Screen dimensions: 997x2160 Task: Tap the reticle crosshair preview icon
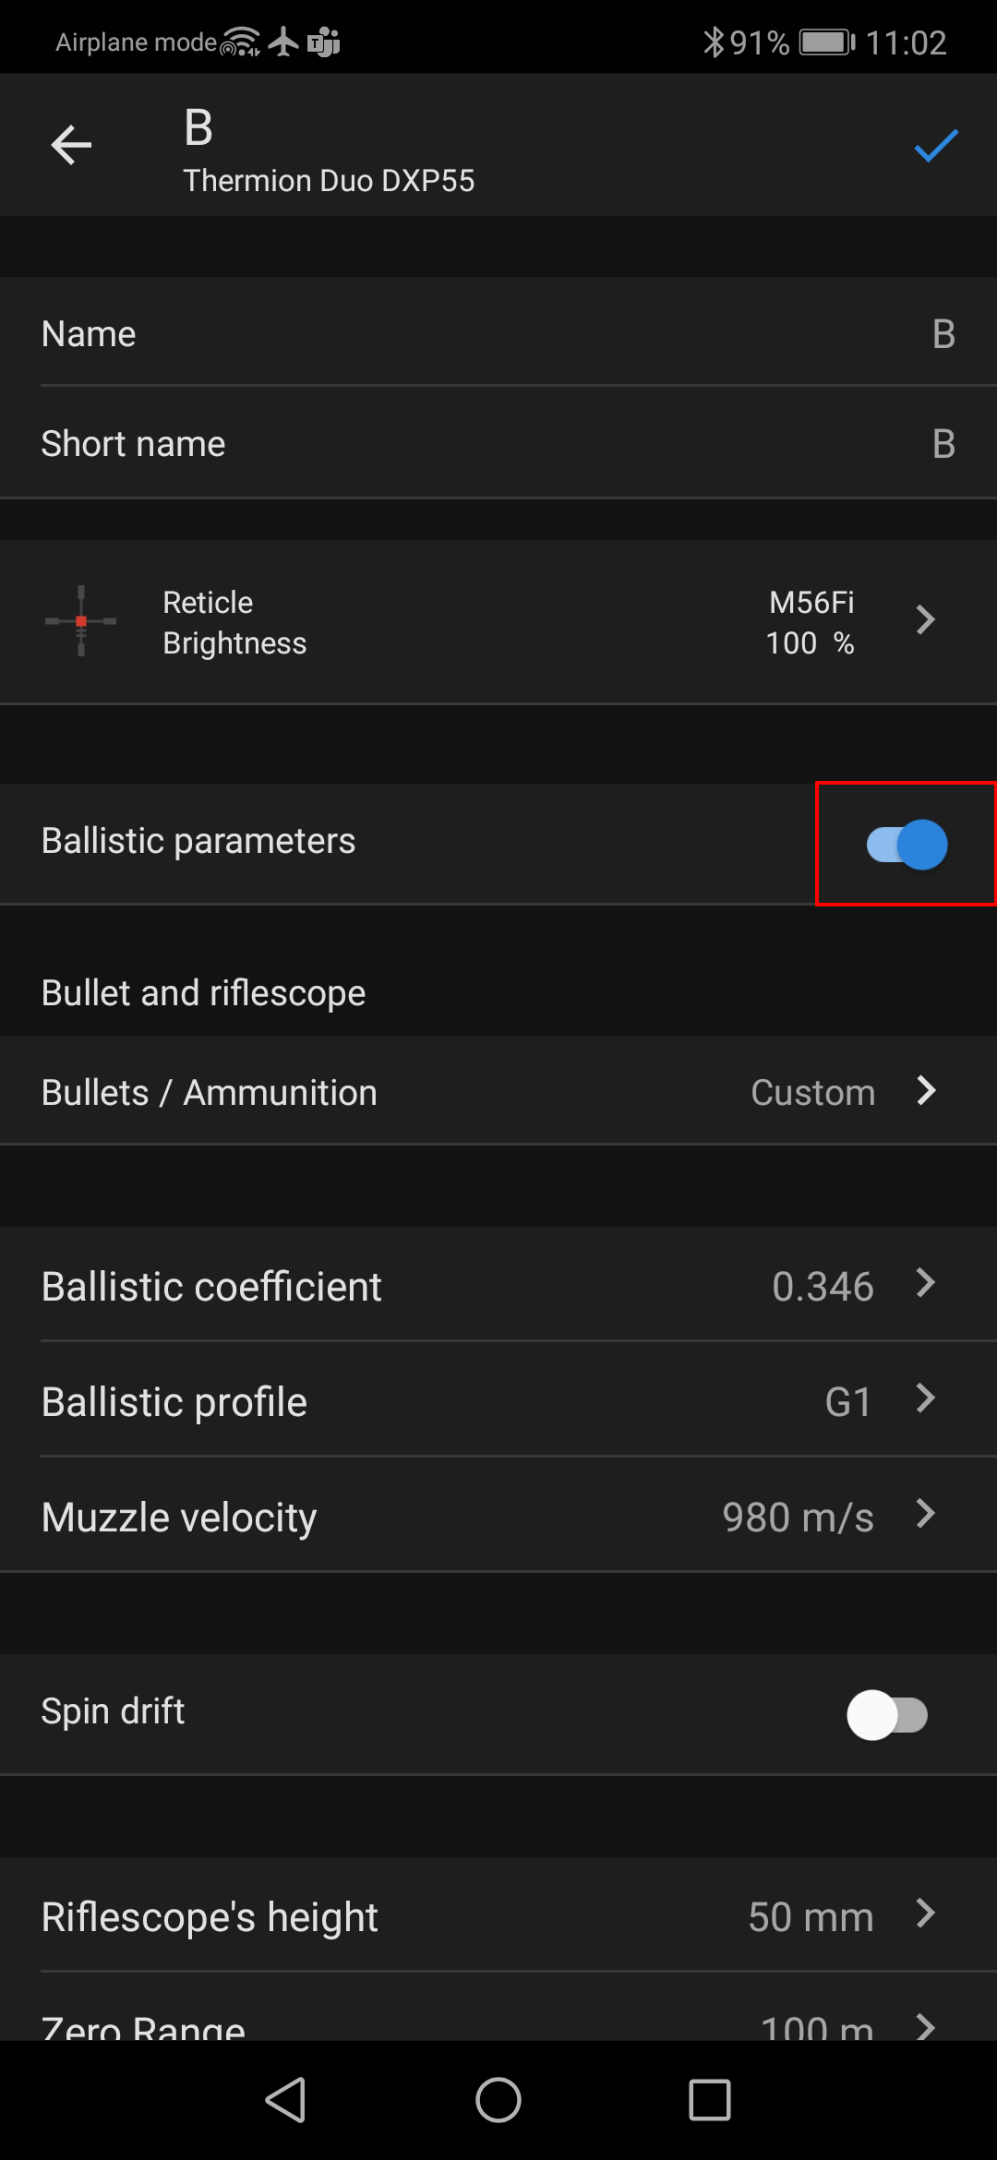[81, 622]
